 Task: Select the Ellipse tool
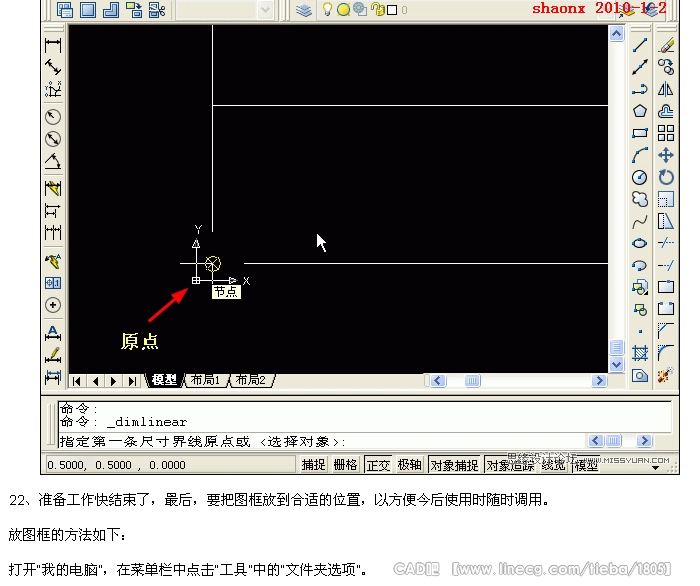coord(640,243)
